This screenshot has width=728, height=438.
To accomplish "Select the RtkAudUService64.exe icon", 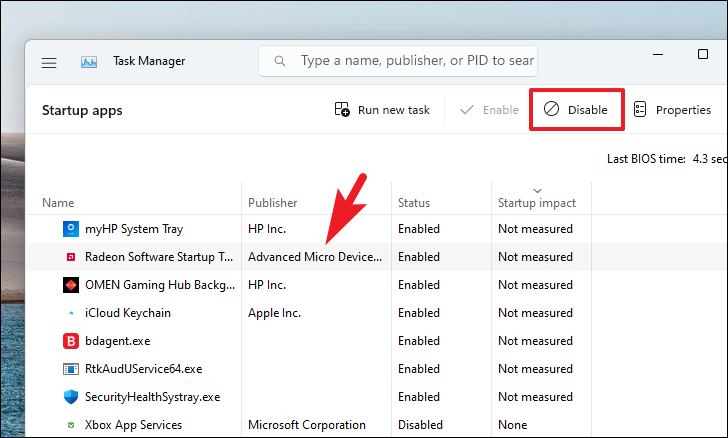I will coord(71,369).
